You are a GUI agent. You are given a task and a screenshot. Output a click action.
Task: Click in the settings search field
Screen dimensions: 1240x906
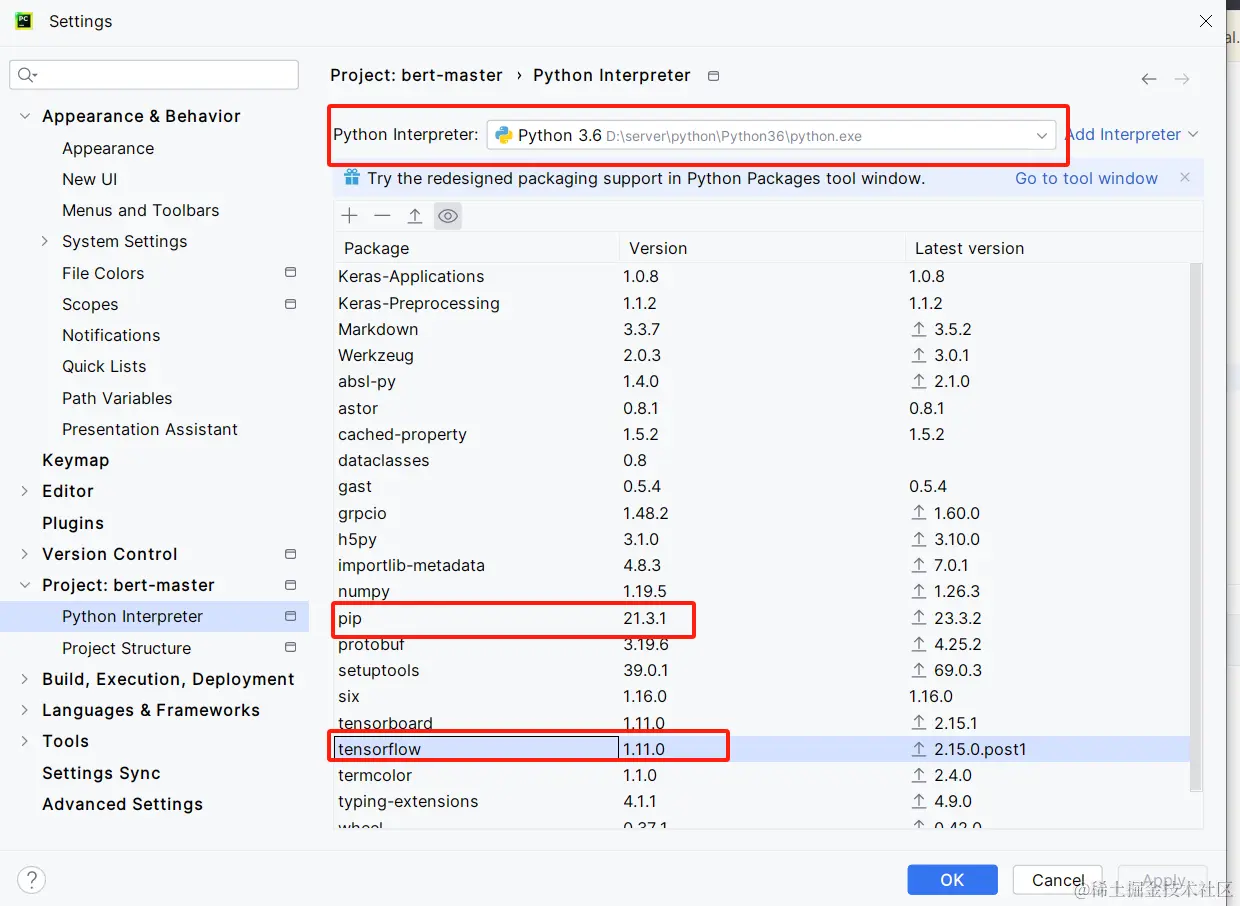point(154,75)
